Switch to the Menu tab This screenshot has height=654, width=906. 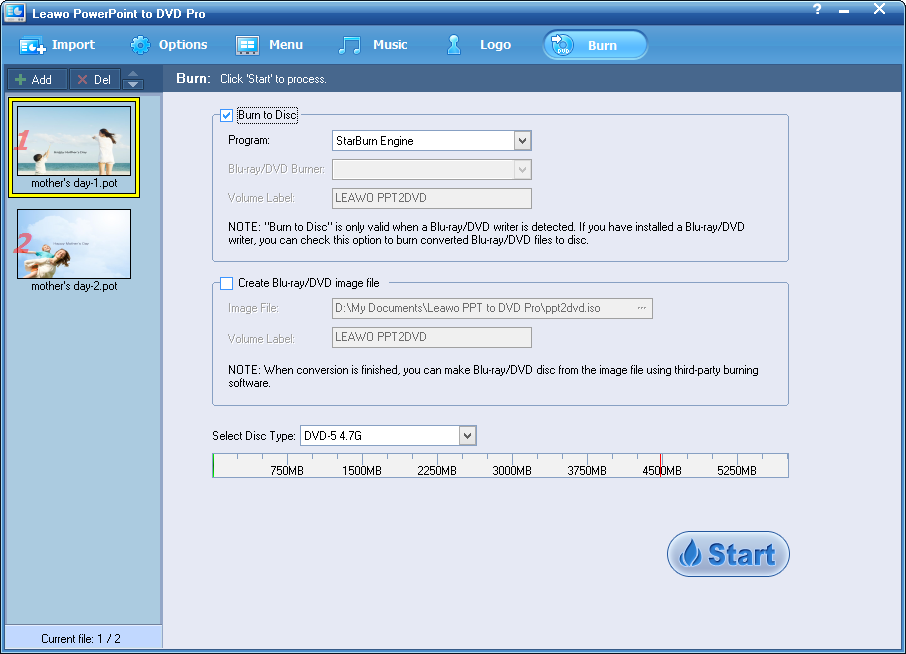[270, 45]
